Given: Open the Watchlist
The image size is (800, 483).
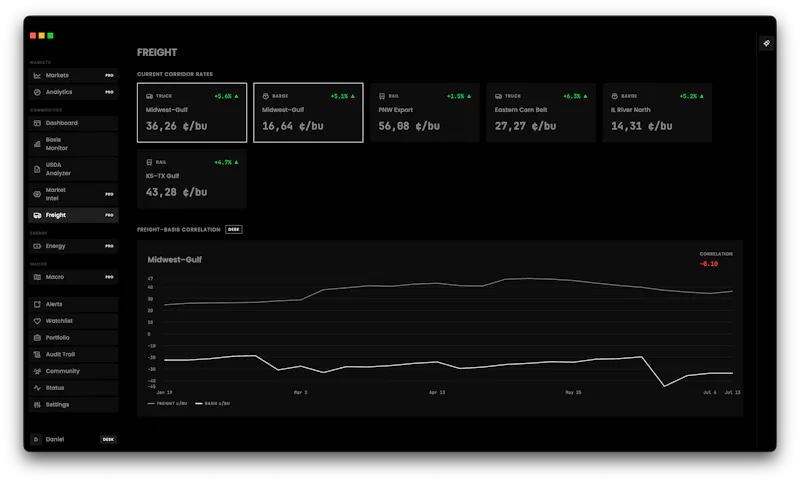Looking at the screenshot, I should tap(73, 321).
